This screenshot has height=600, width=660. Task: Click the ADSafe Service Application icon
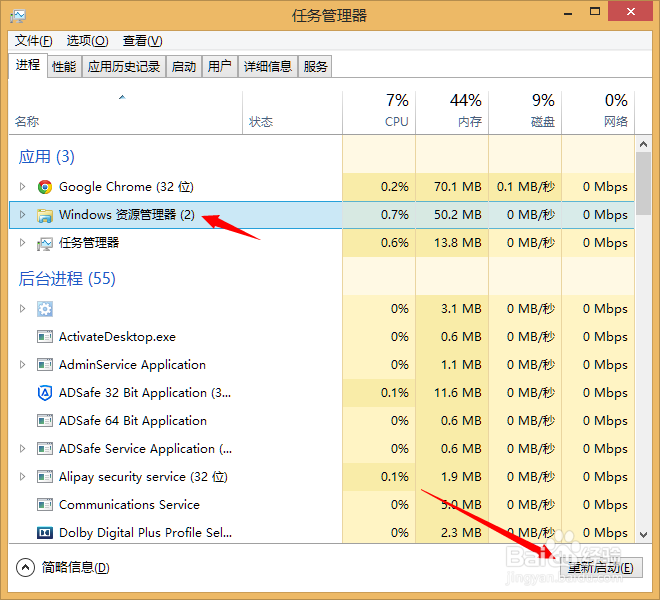[x=45, y=449]
